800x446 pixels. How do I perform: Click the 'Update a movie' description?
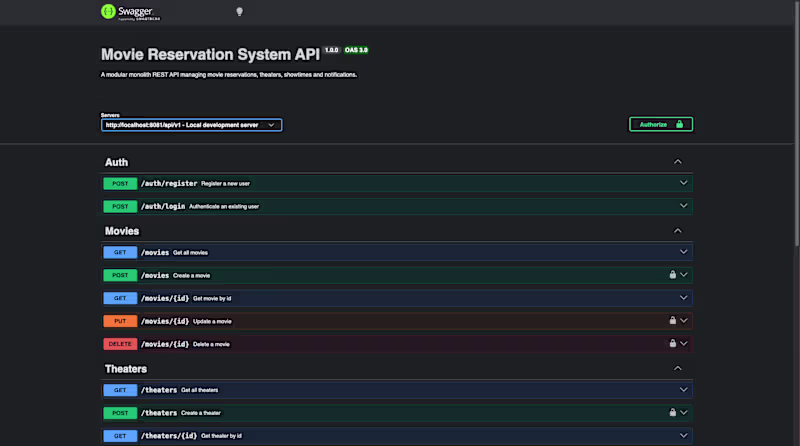(212, 321)
